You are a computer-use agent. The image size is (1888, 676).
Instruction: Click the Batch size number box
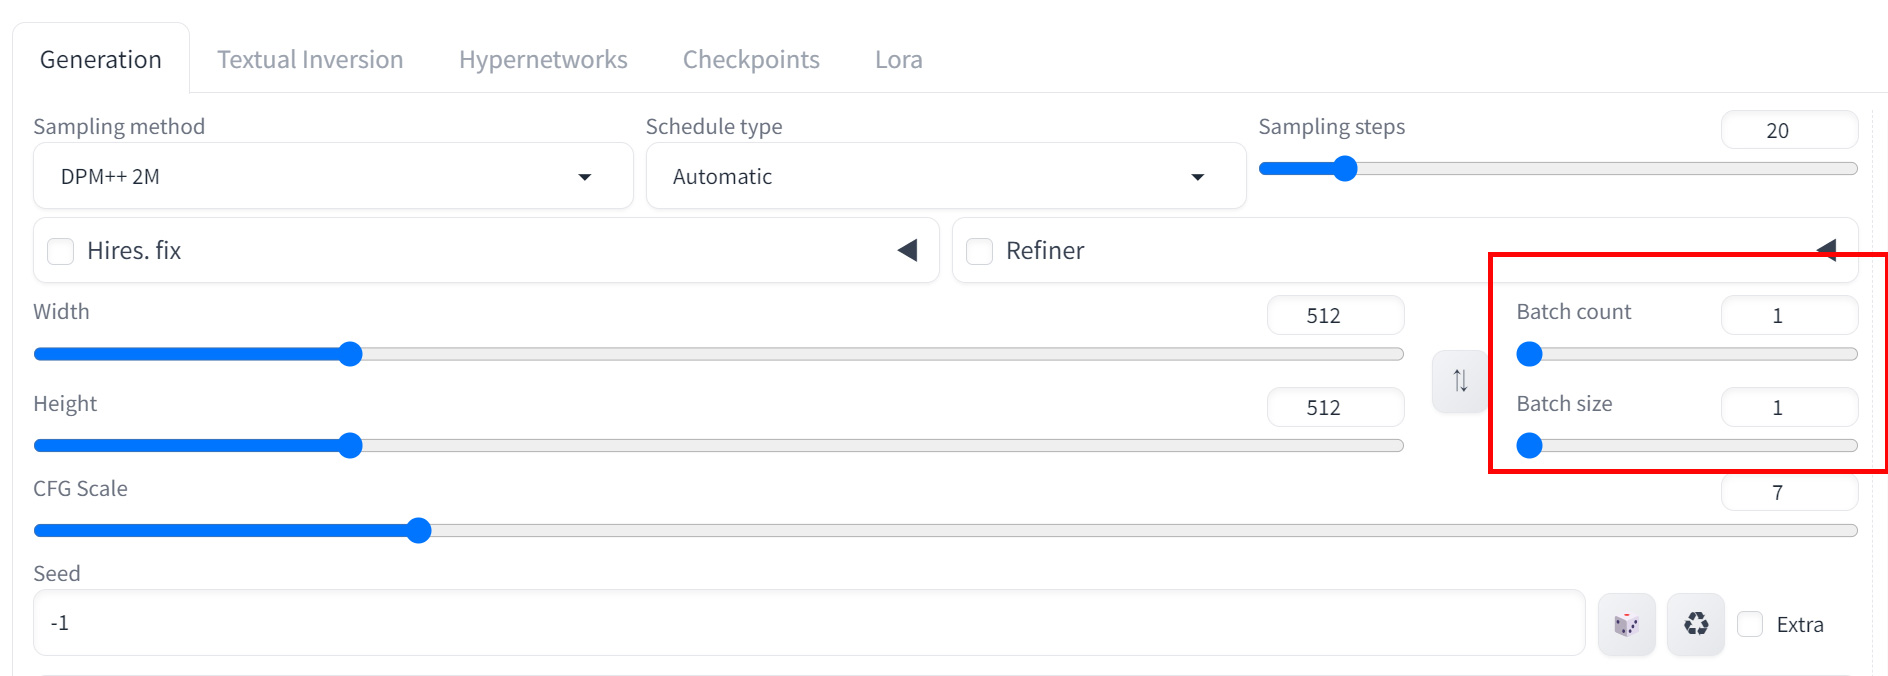1788,408
